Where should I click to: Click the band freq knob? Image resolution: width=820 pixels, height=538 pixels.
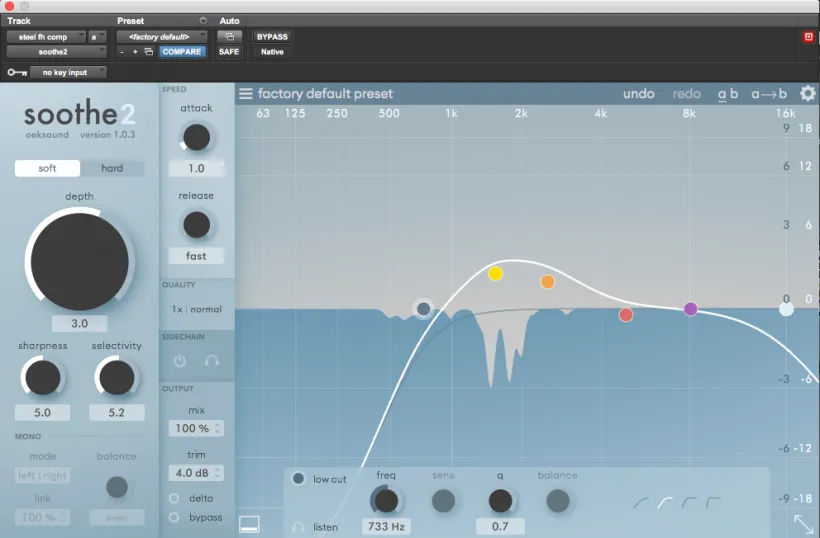[x=386, y=501]
